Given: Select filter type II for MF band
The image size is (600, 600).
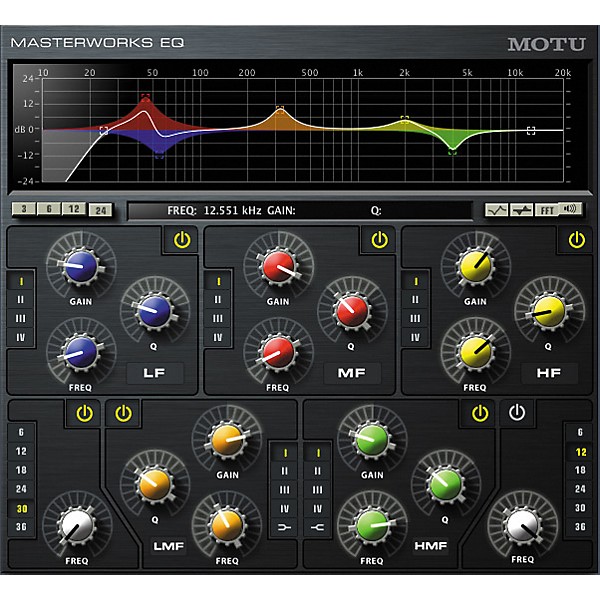Looking at the screenshot, I should (218, 300).
